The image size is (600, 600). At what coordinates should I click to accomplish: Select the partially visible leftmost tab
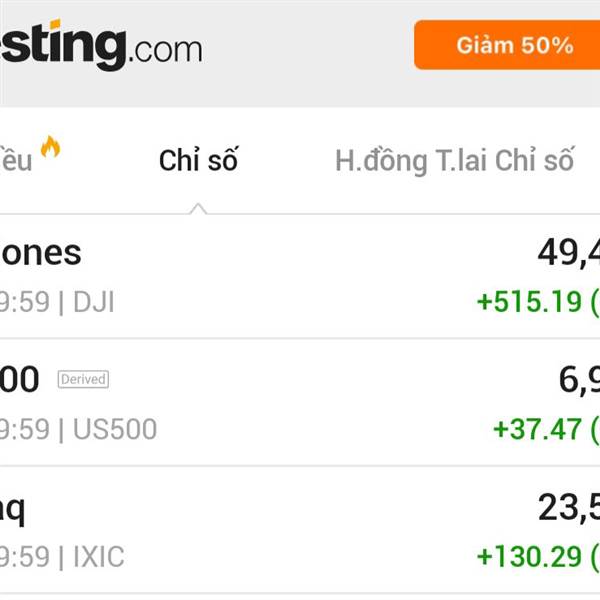[x=16, y=161]
